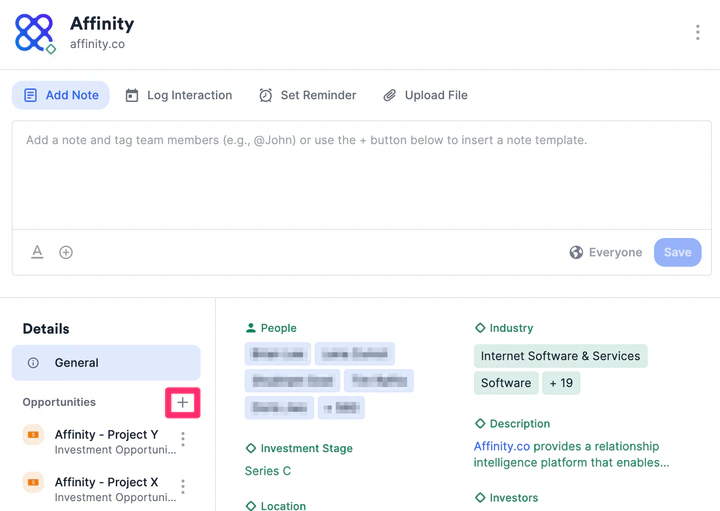
Task: Expand the +19 more industries tag
Action: point(561,383)
